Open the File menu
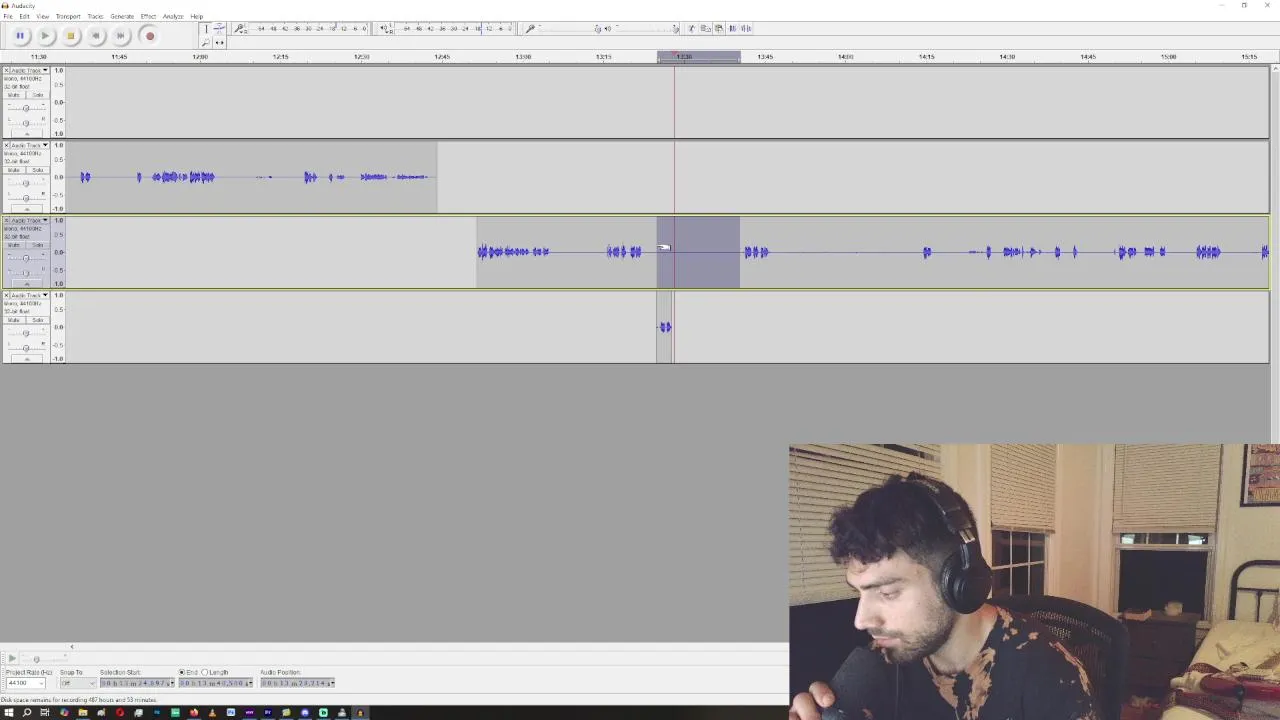Screen dimensions: 1280x720 tap(8, 16)
